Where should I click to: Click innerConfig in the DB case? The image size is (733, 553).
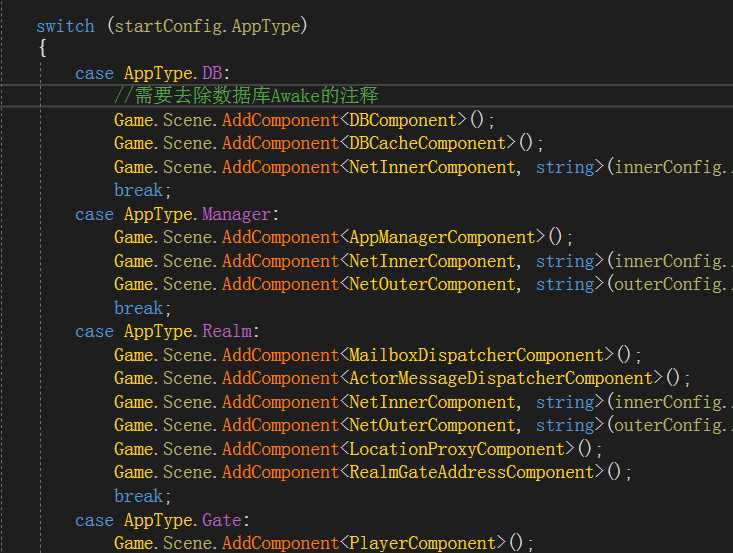click(668, 167)
